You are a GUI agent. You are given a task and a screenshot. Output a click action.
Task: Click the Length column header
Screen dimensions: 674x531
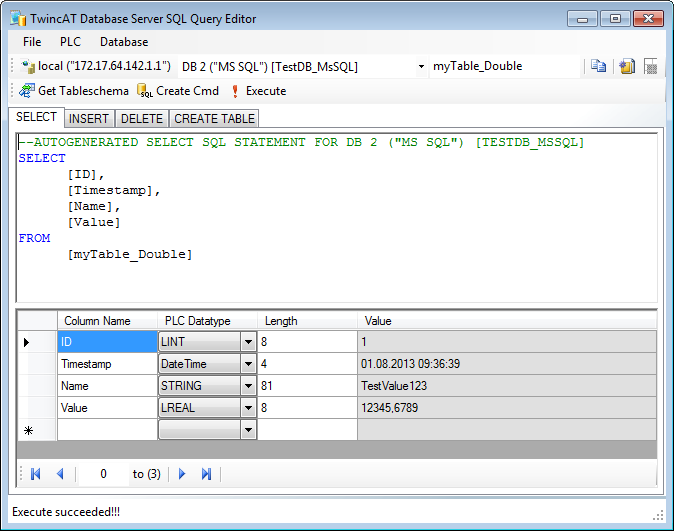tap(307, 321)
